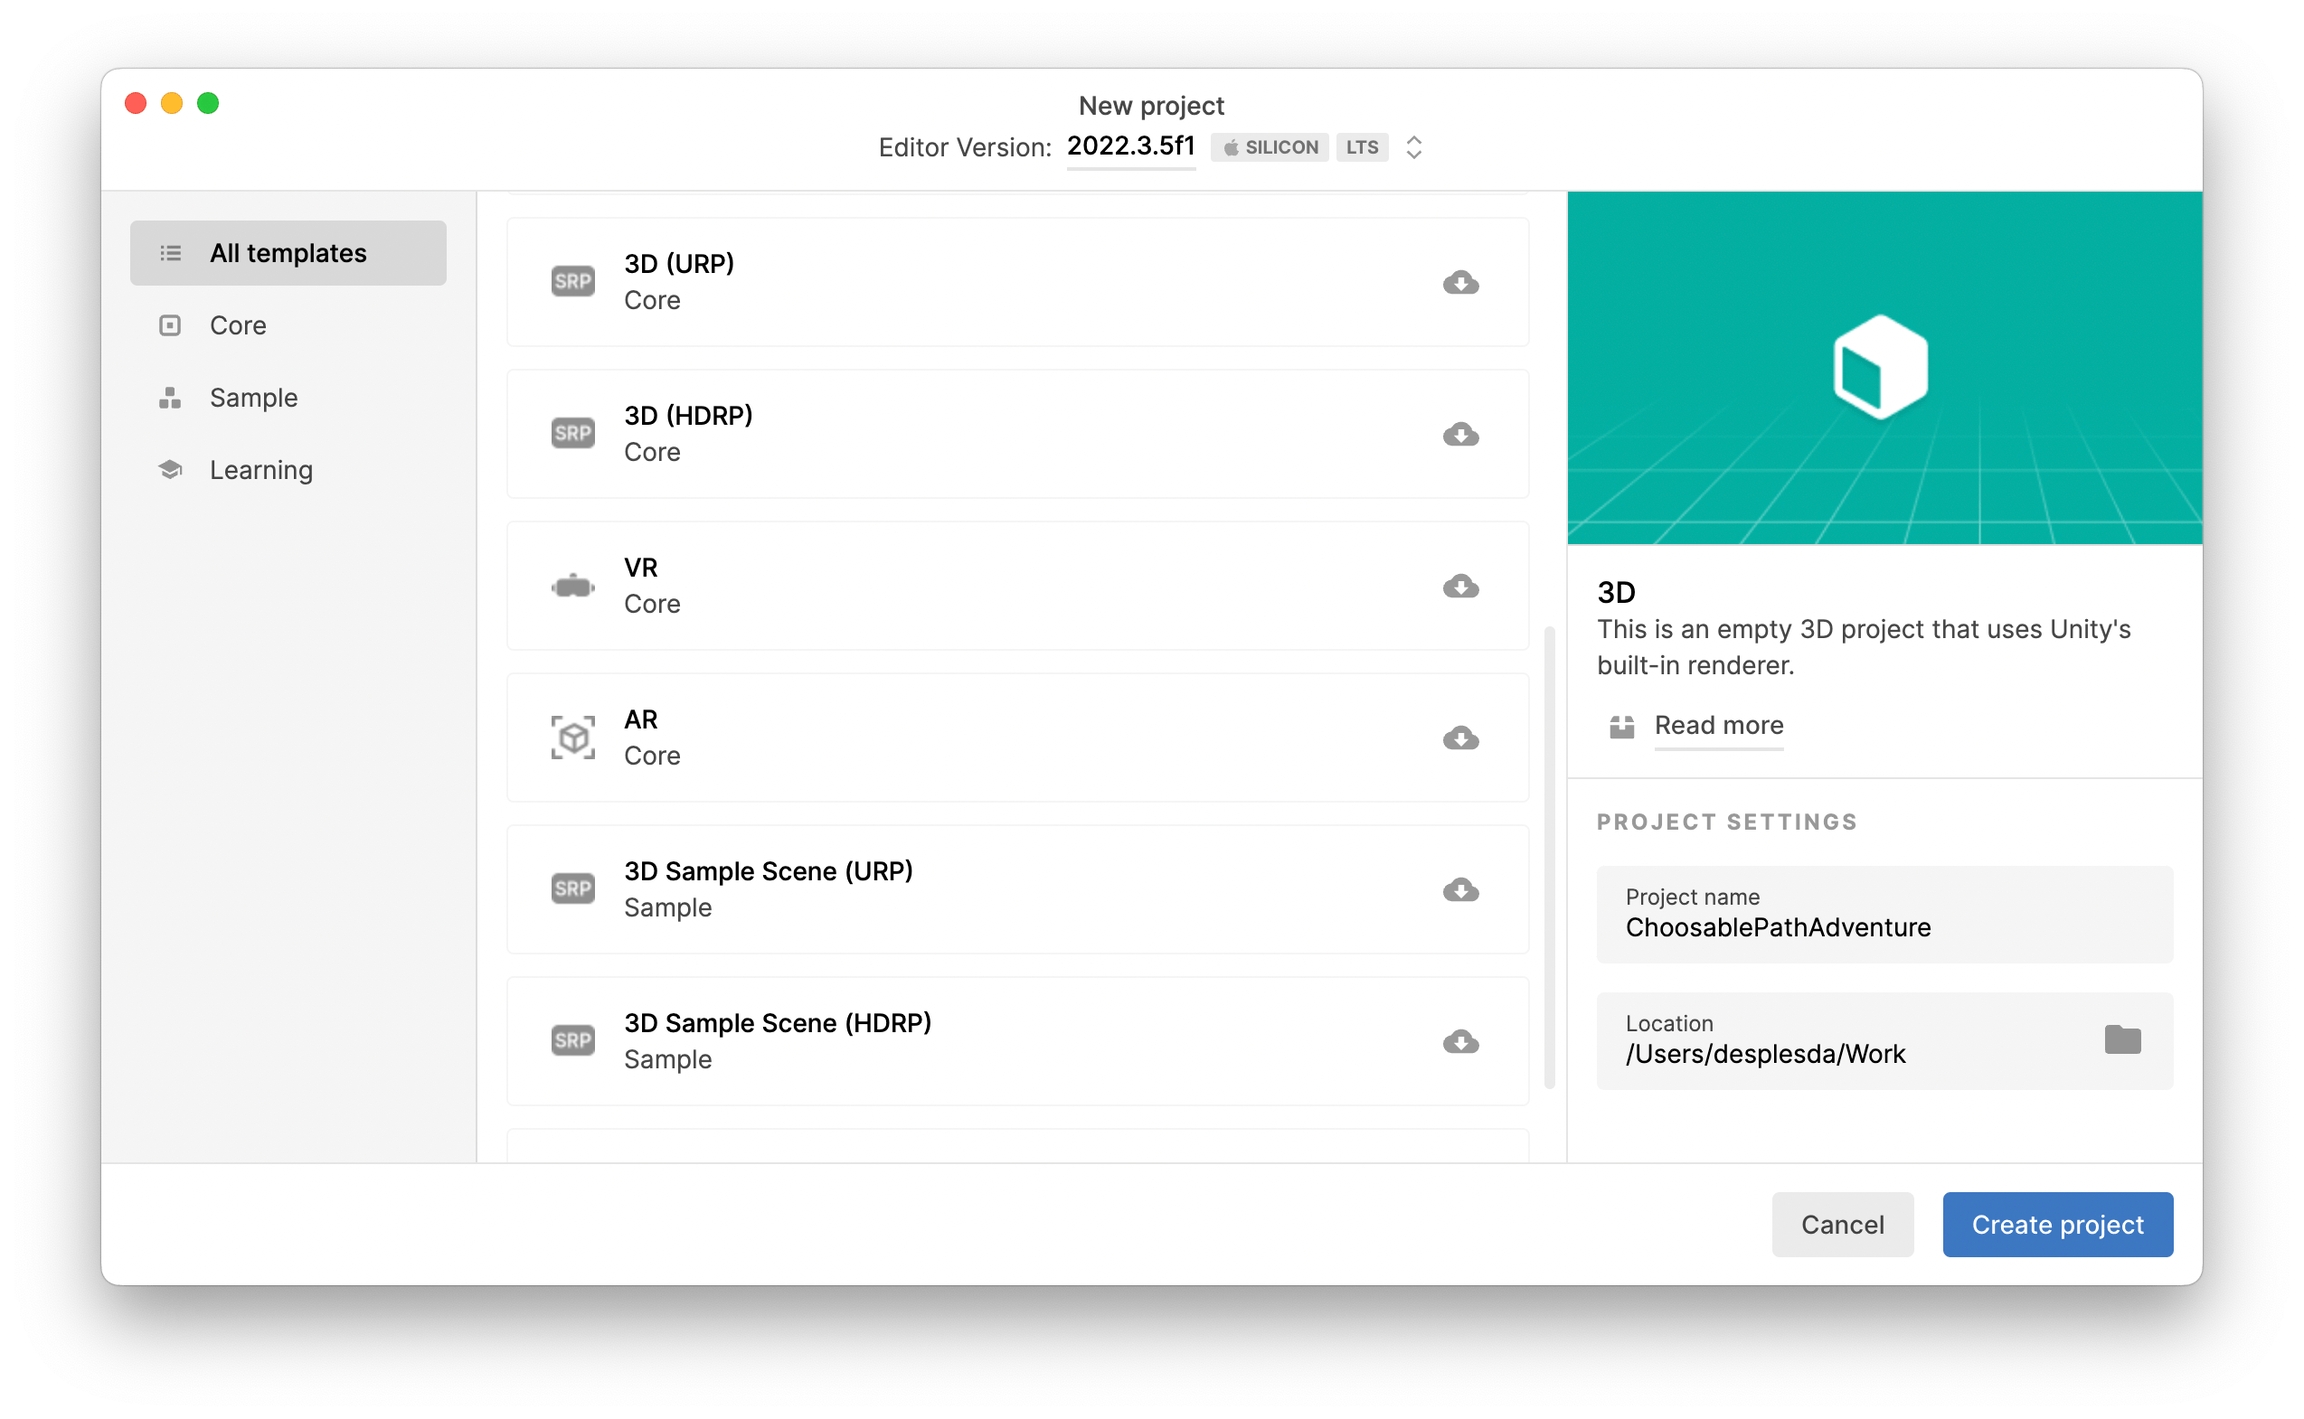The width and height of the screenshot is (2304, 1419).
Task: Click the VR headset template icon
Action: pyautogui.click(x=573, y=586)
